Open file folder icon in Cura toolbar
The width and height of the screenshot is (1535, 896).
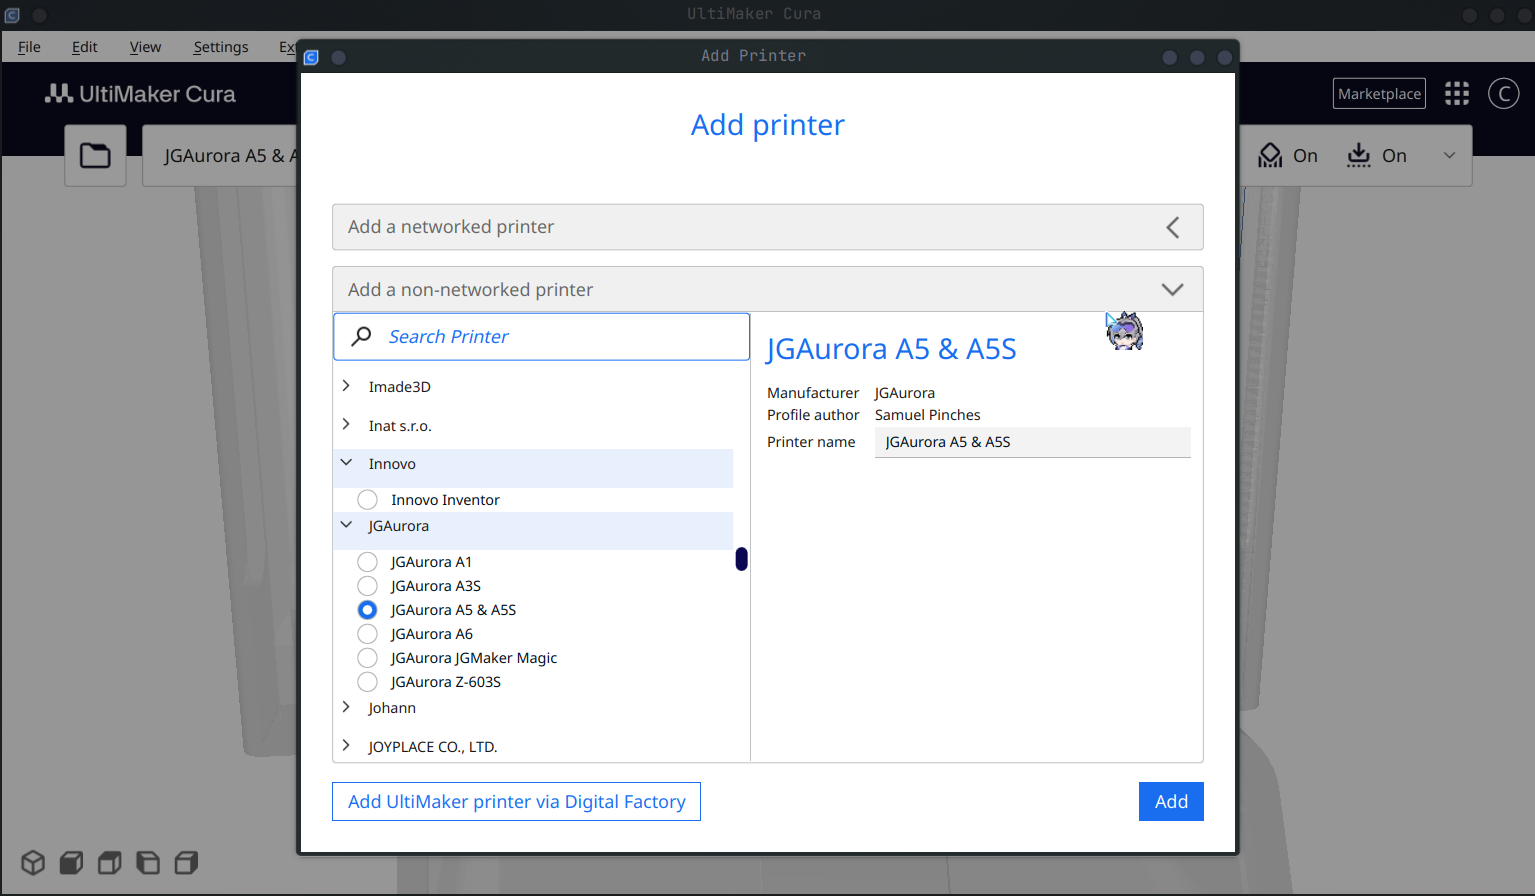[x=95, y=155]
